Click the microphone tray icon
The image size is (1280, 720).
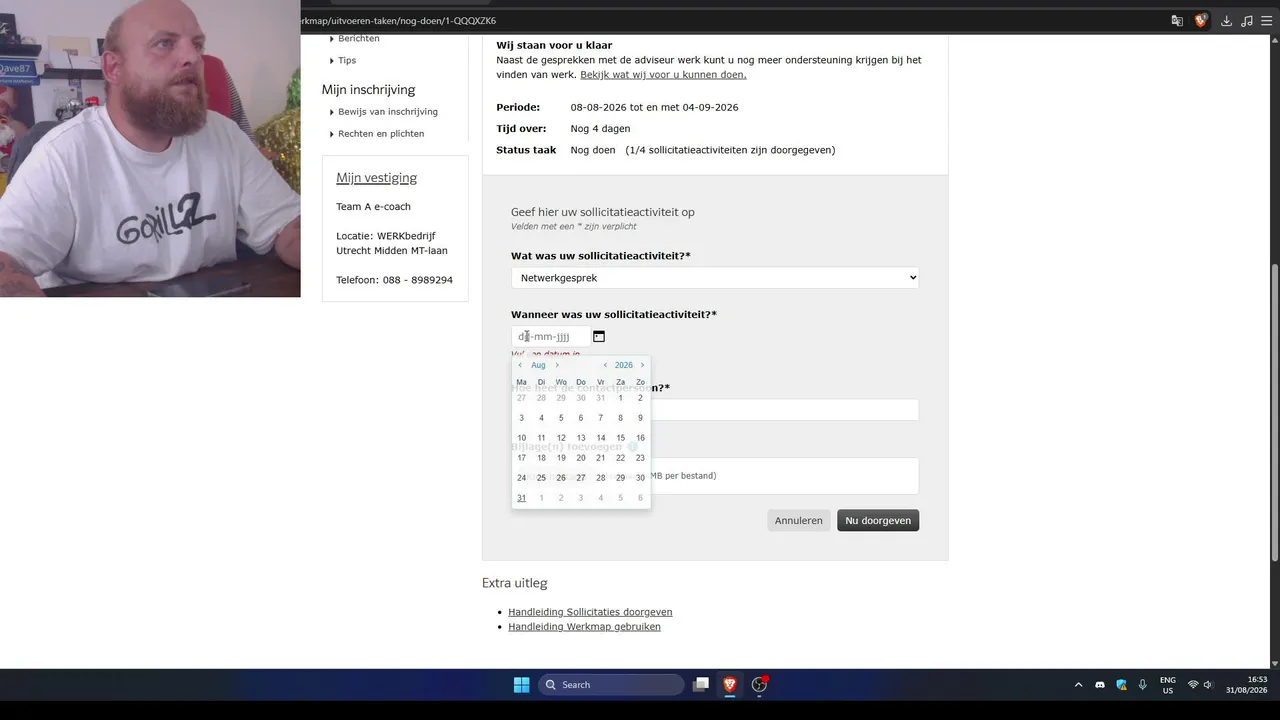tap(1142, 685)
